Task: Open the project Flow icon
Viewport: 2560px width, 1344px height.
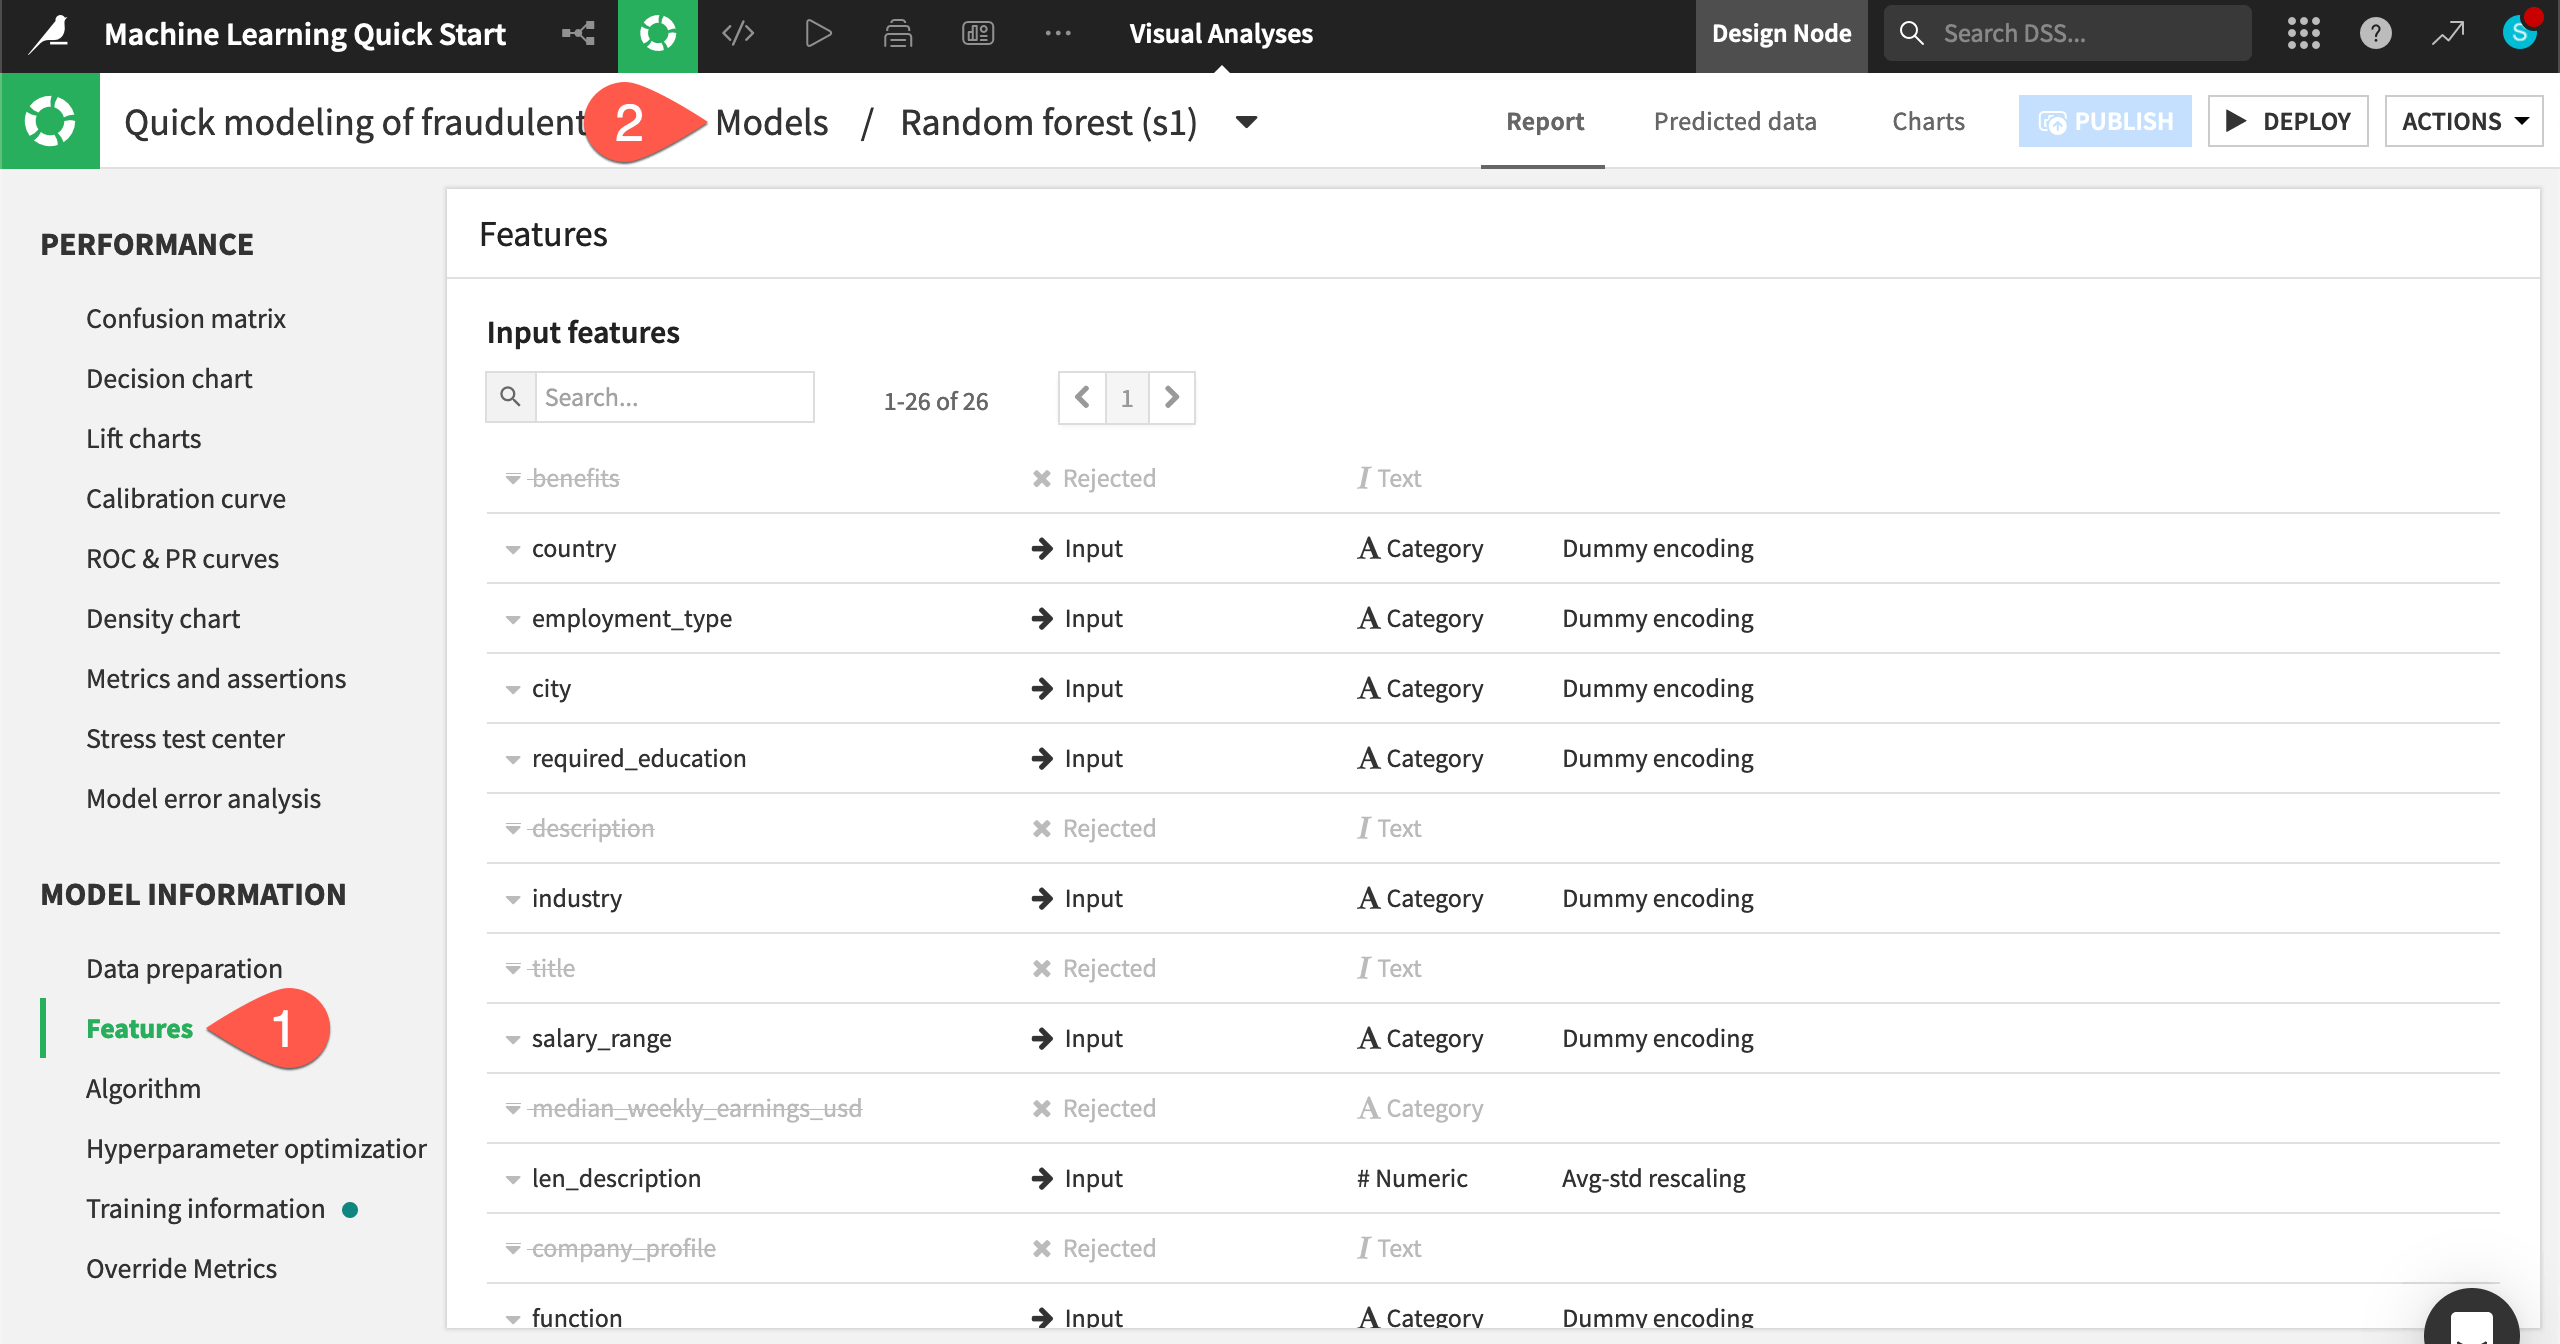Action: pos(577,33)
